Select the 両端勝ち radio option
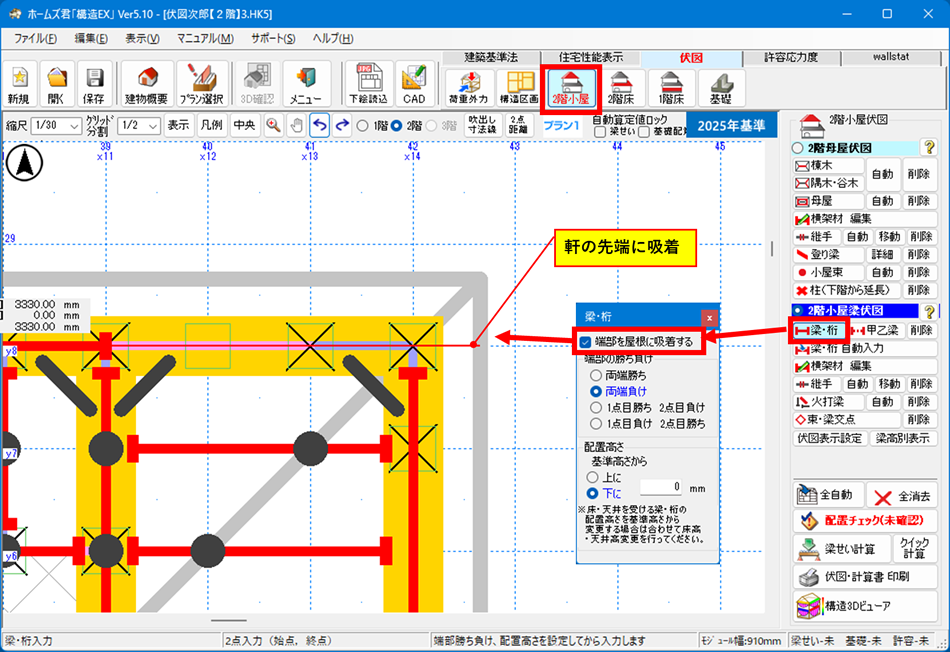 click(x=596, y=375)
